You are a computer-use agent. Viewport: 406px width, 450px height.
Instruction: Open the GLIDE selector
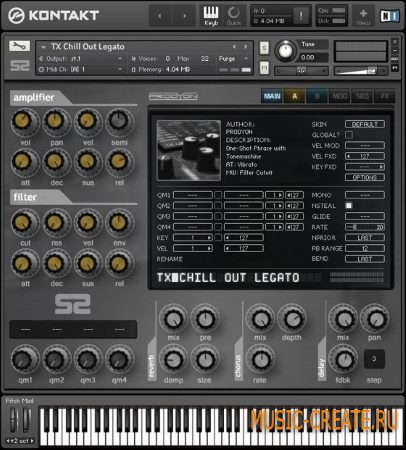(365, 216)
